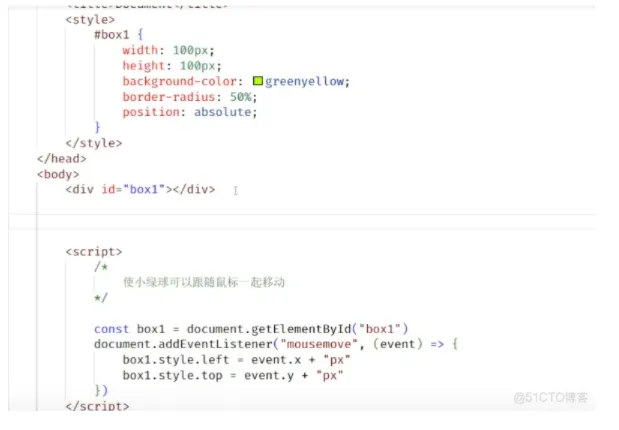The height and width of the screenshot is (430, 619).
Task: Click the closing </style> tag
Action: pyautogui.click(x=94, y=143)
